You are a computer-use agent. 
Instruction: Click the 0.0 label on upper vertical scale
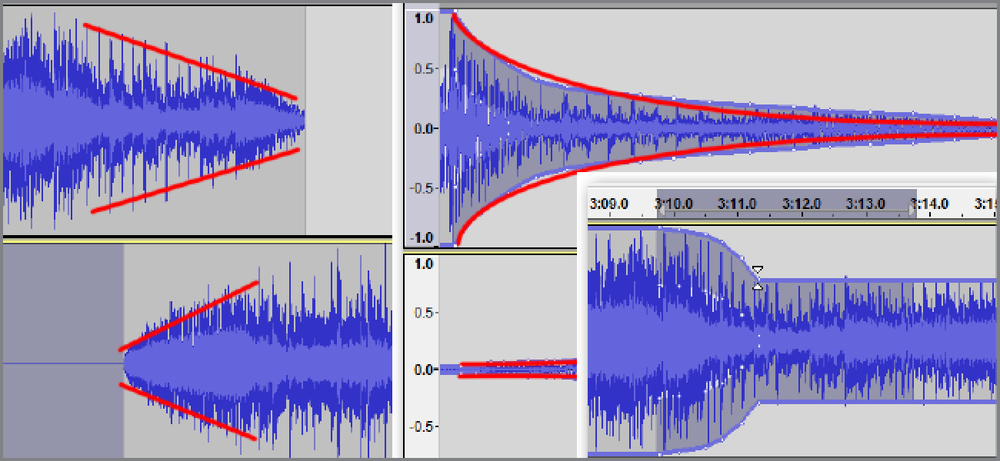click(x=423, y=128)
